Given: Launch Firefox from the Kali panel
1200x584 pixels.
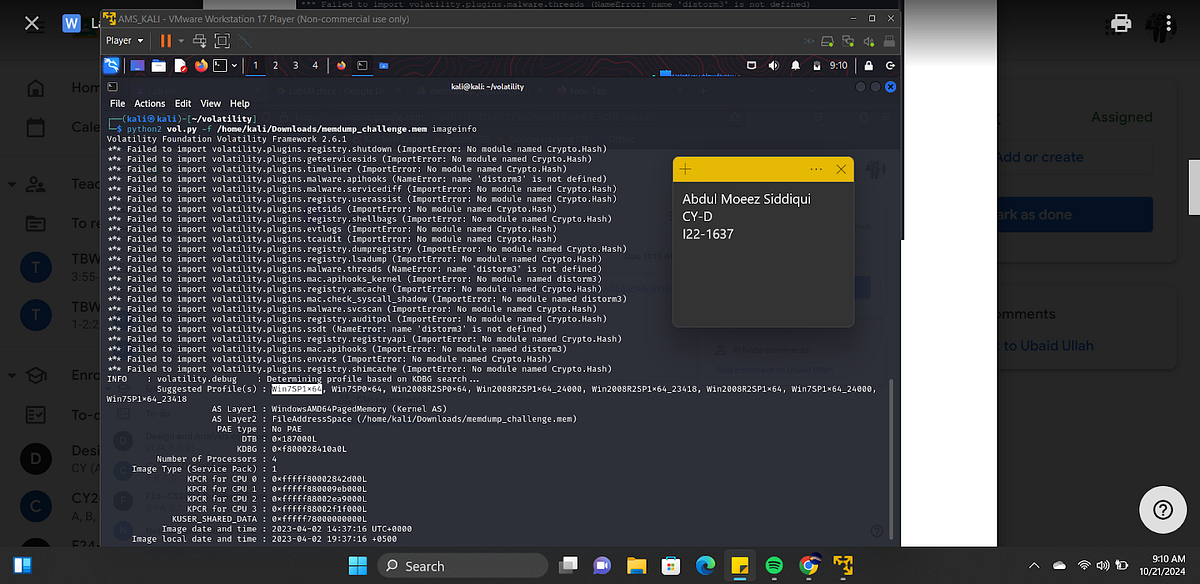Looking at the screenshot, I should click(201, 65).
